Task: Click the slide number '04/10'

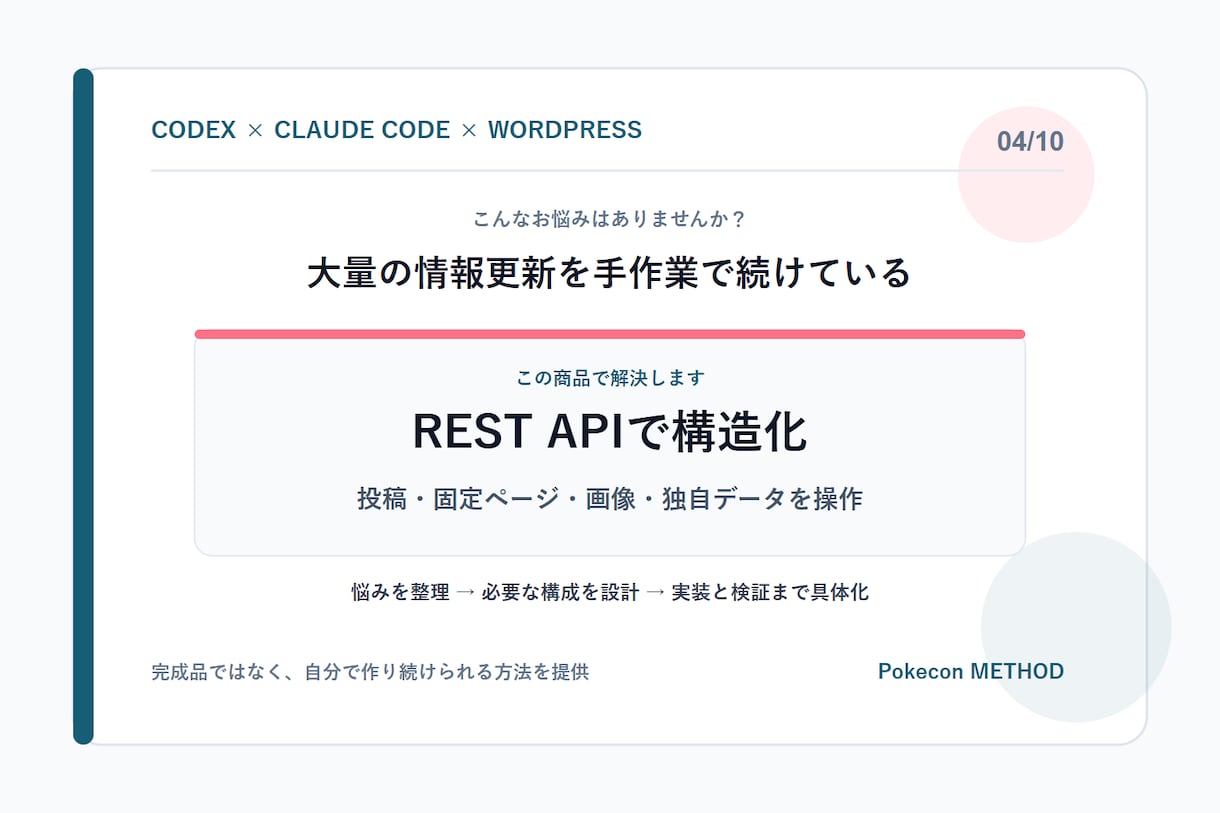Action: [x=1030, y=142]
